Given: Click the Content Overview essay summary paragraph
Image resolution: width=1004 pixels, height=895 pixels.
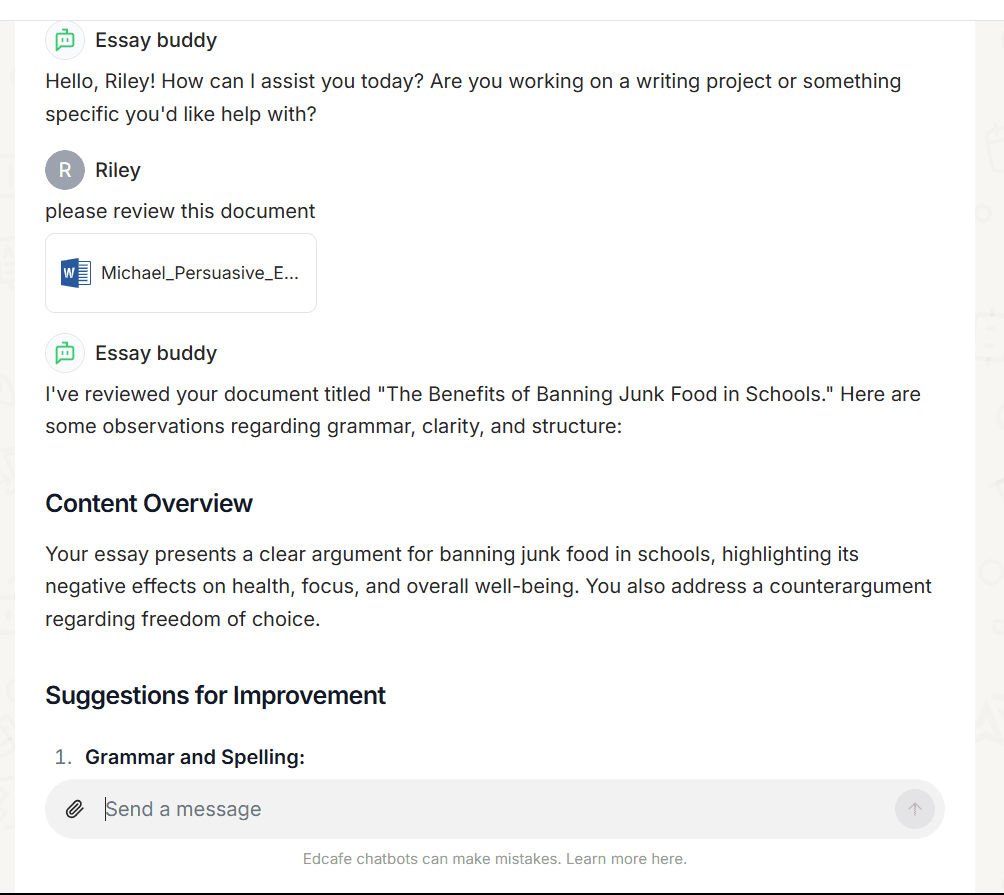Looking at the screenshot, I should coord(488,586).
